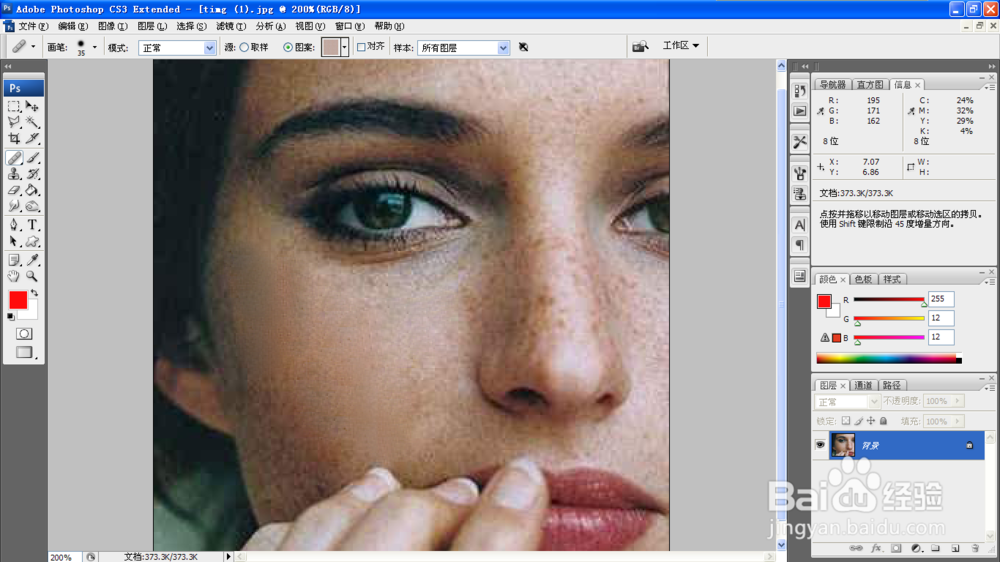Click the foreground color swatch in toolbox
Screen dimensions: 1000x562
coord(18,300)
